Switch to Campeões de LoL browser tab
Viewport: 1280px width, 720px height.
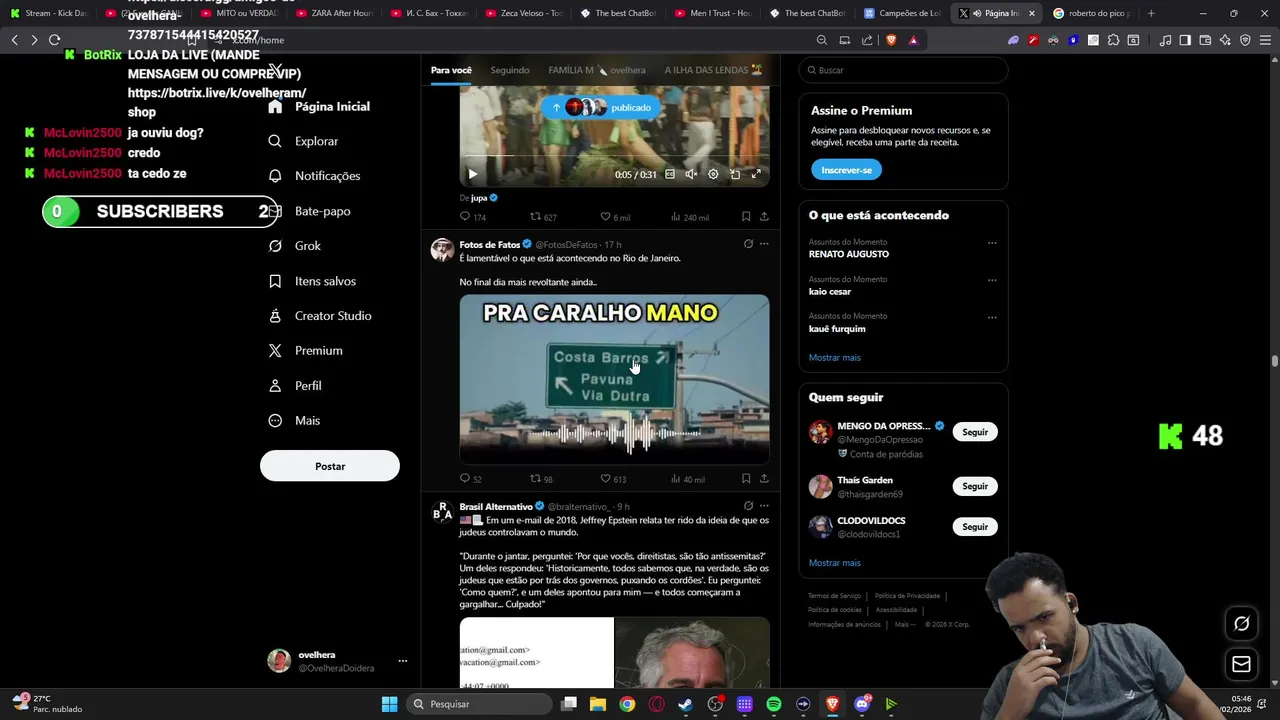902,13
